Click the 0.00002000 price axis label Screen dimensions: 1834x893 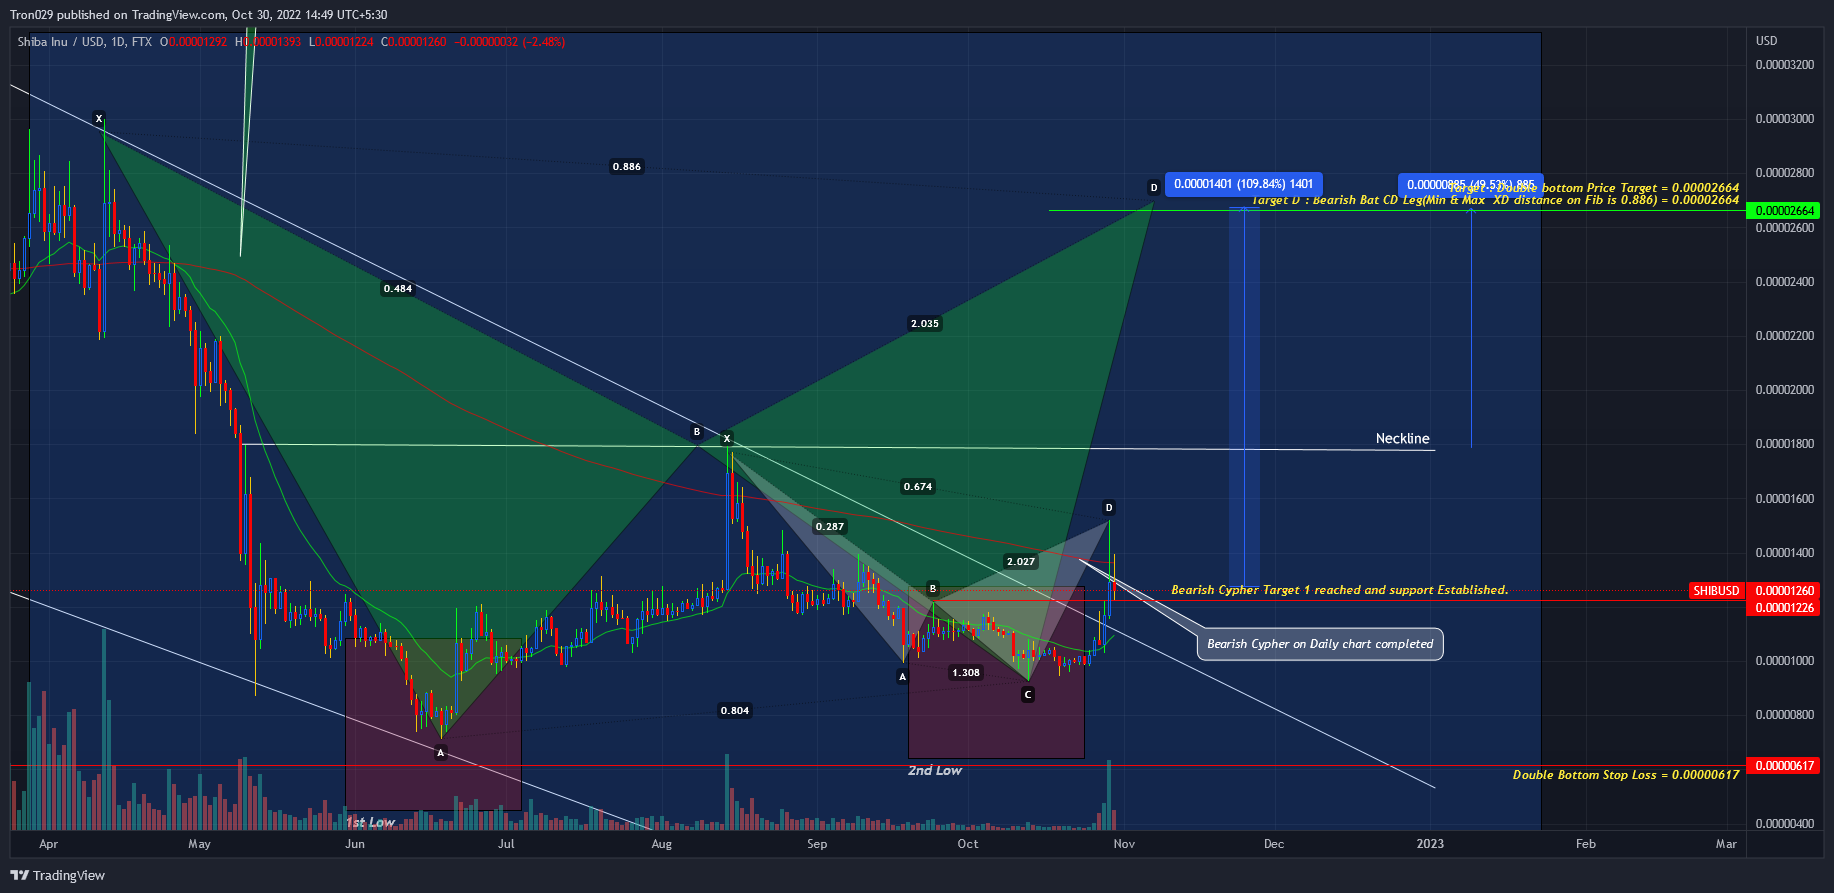click(1785, 390)
